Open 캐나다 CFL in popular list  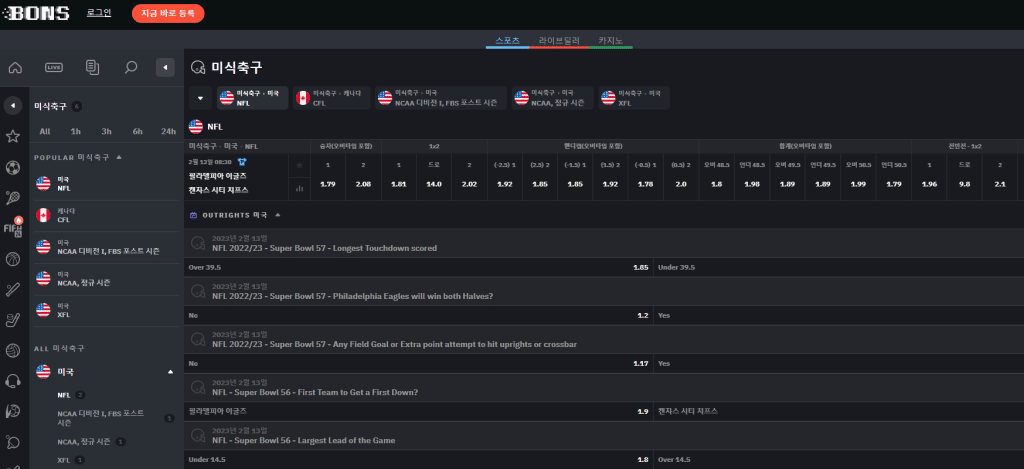tap(104, 216)
